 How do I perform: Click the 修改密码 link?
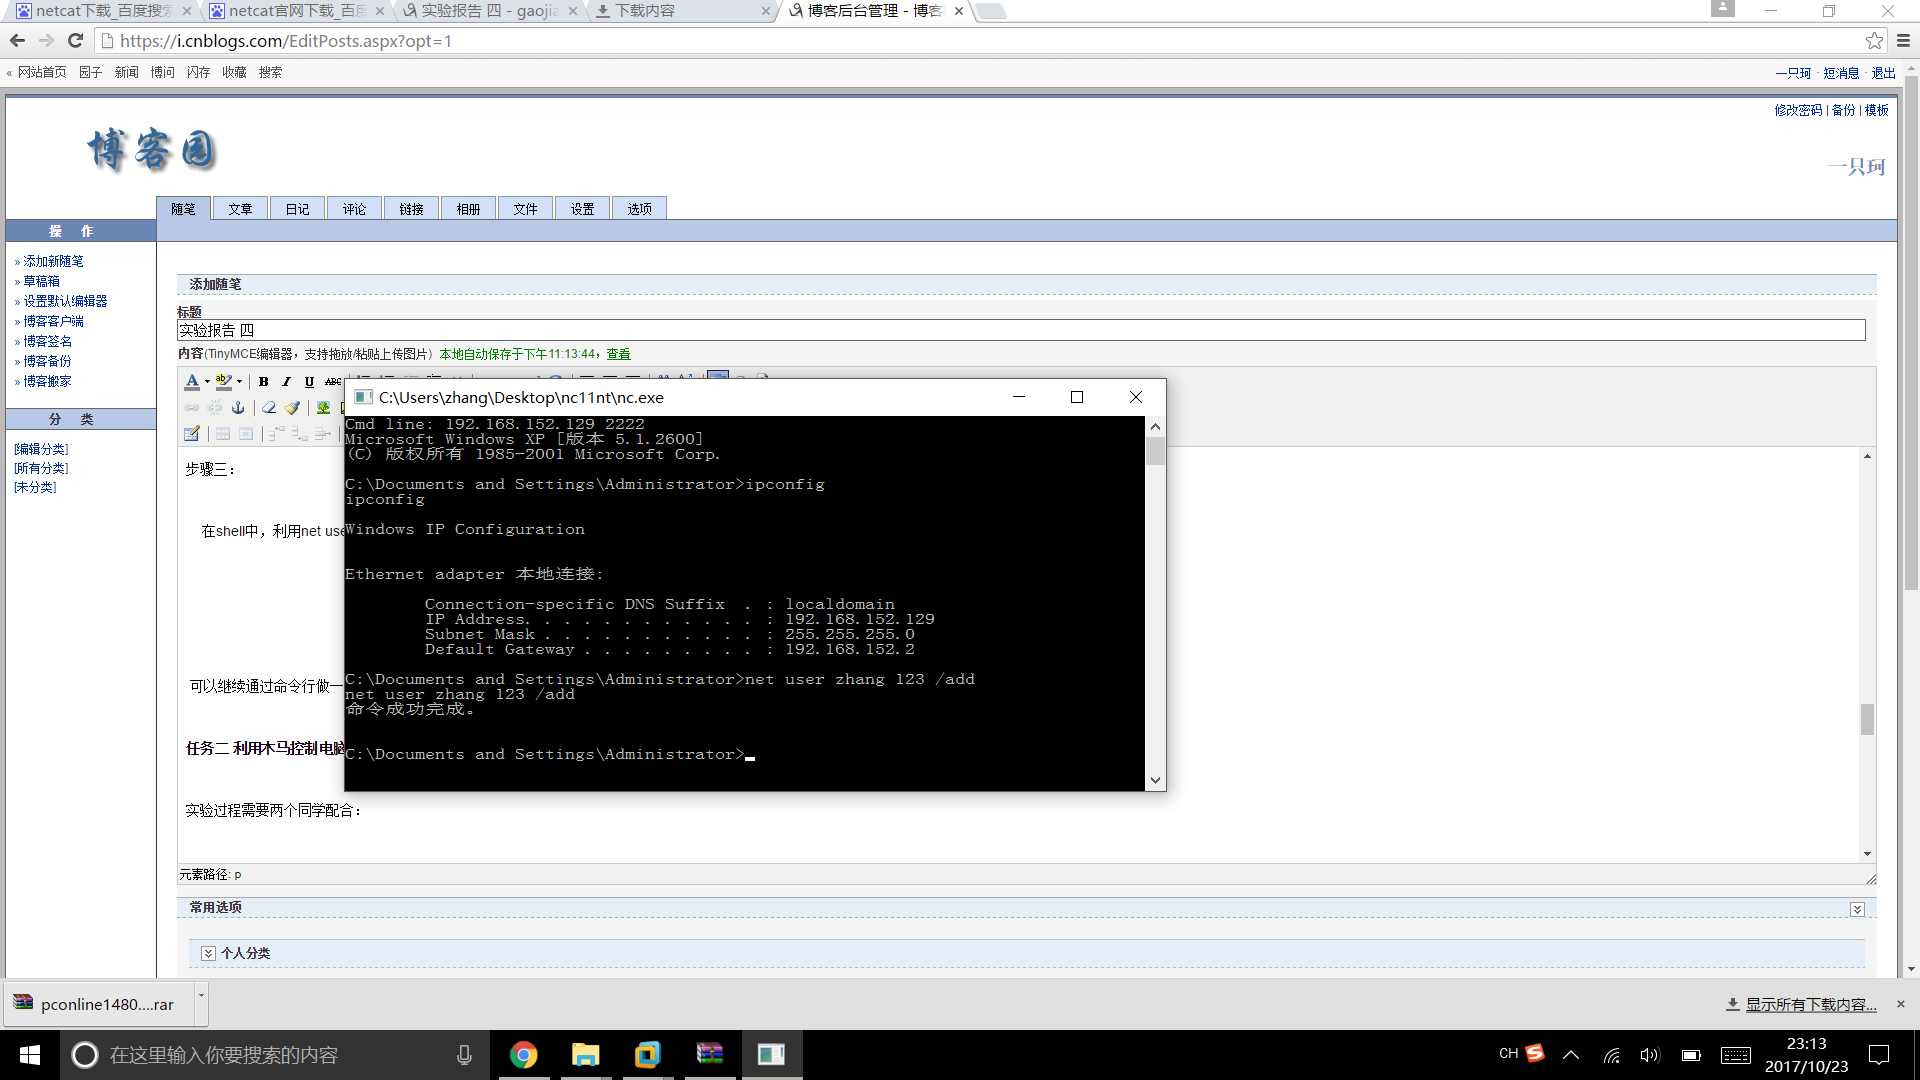(x=1798, y=110)
